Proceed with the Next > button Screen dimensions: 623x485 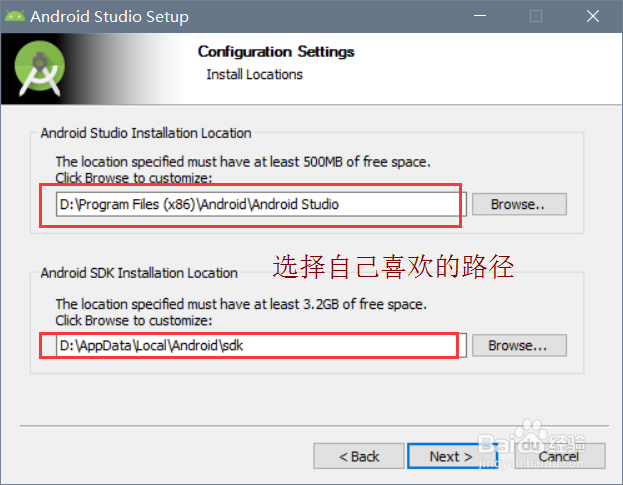point(451,456)
